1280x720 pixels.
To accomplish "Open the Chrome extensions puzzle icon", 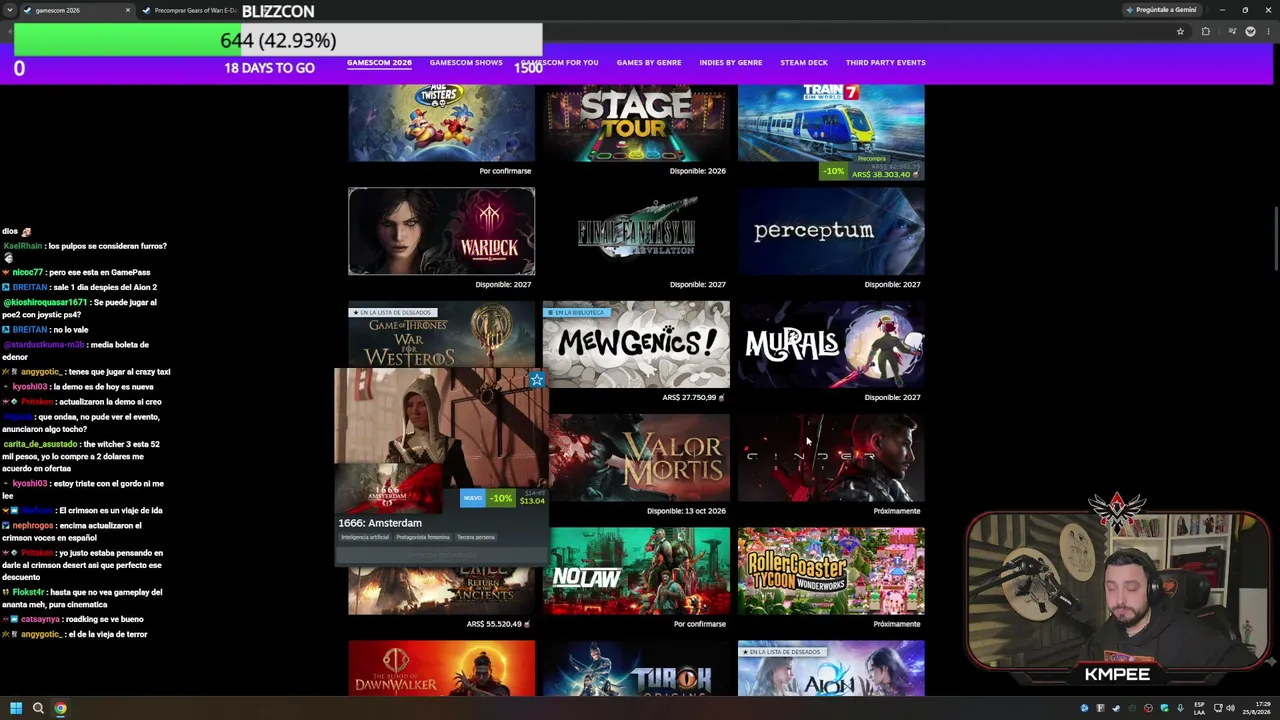I will click(1205, 32).
